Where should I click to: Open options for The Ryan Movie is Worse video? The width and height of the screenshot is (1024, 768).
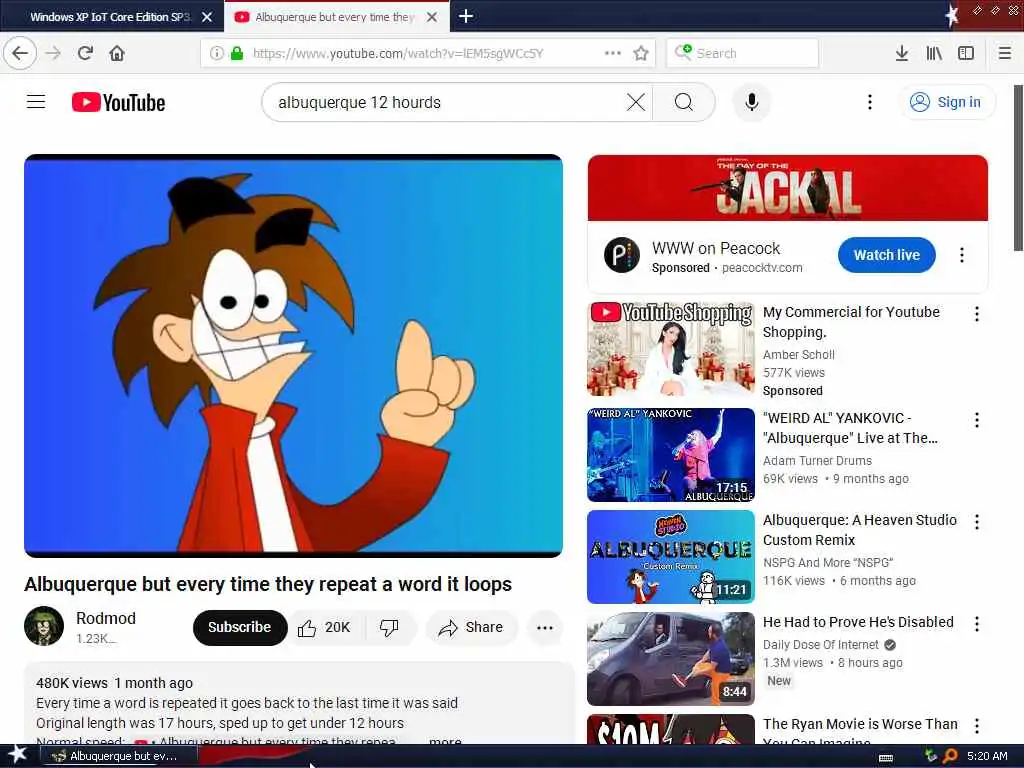click(x=976, y=726)
